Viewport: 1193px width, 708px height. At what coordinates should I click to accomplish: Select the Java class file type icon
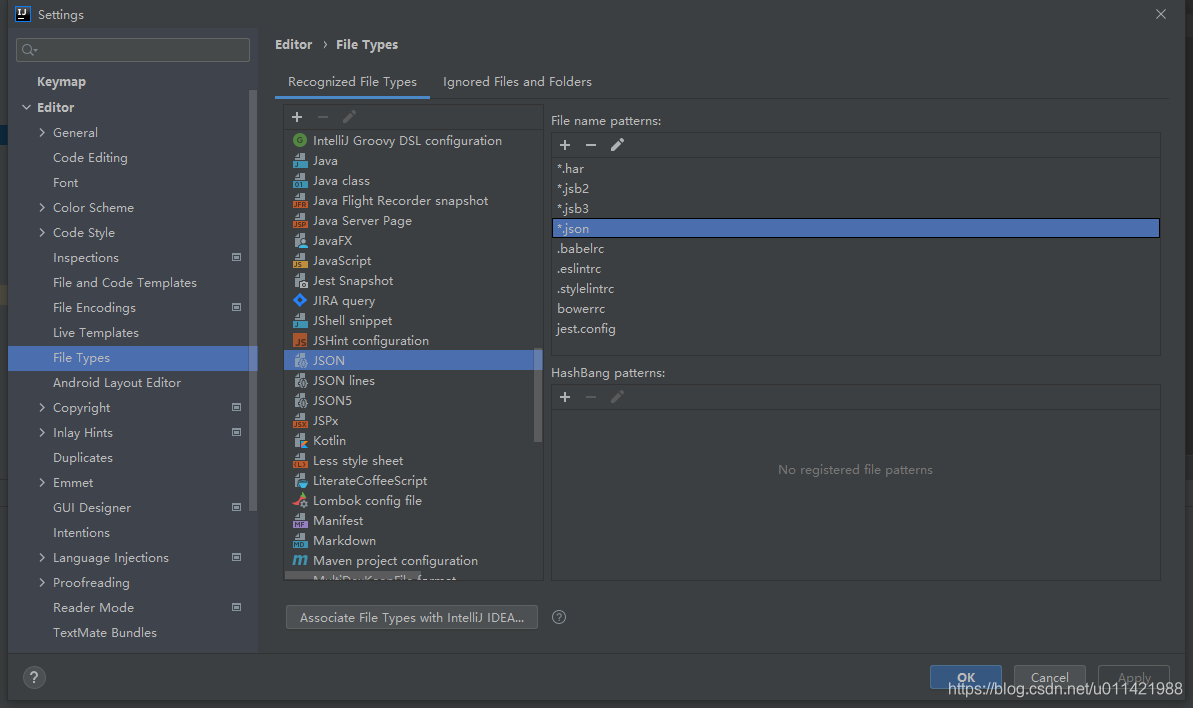(300, 180)
